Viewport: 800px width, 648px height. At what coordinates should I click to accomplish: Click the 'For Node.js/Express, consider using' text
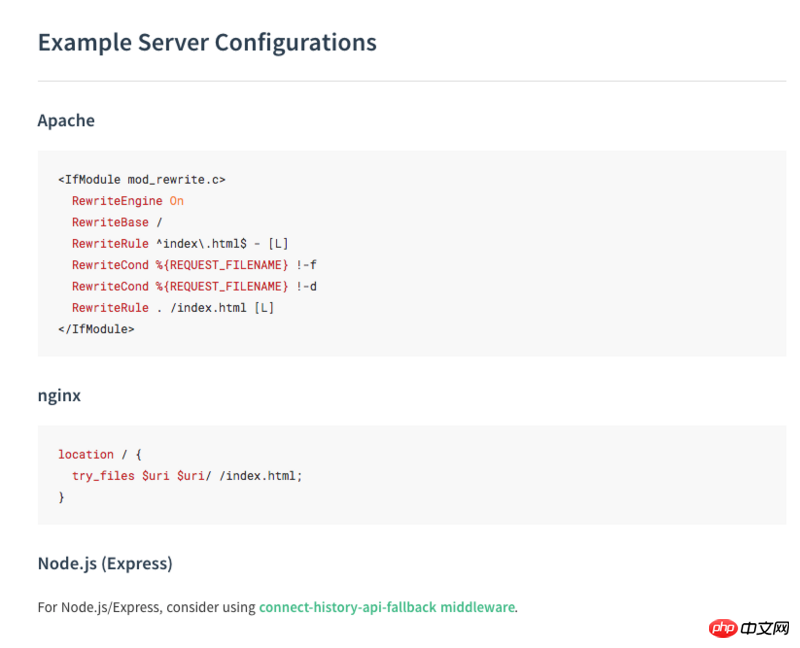click(146, 607)
